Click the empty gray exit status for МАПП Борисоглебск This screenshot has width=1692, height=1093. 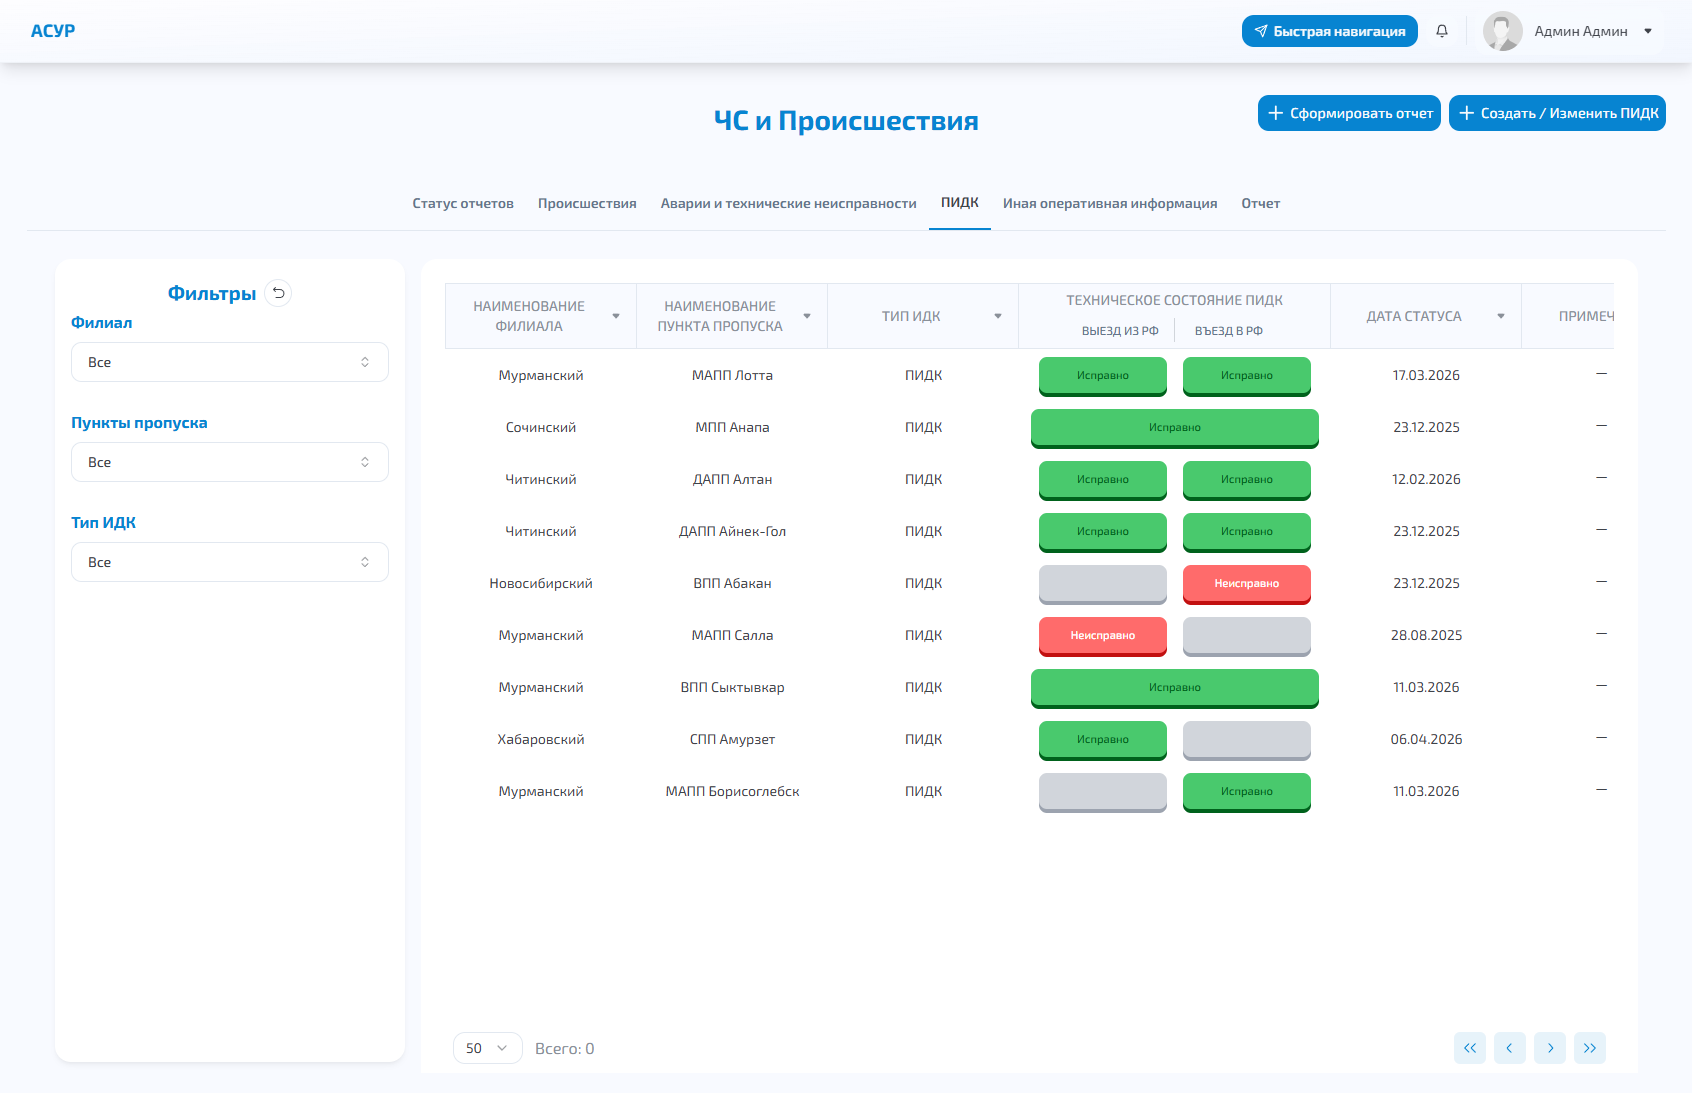(1102, 792)
